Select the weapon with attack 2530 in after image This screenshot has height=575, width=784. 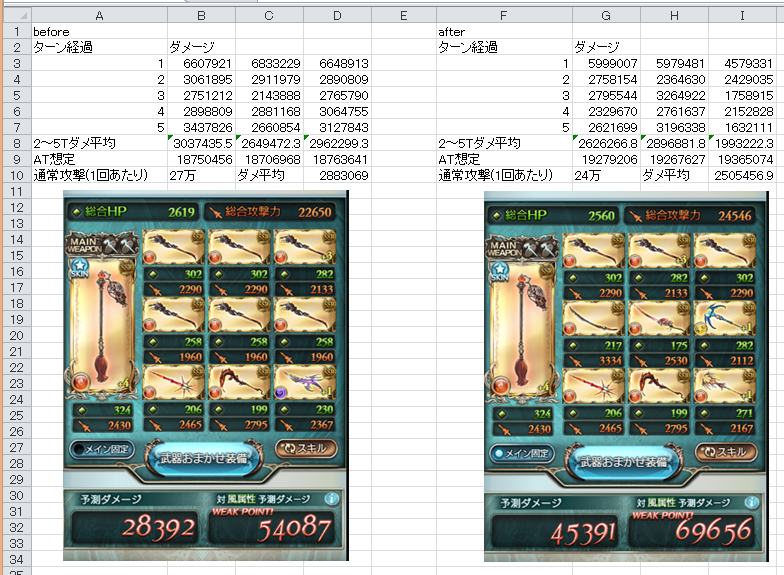[659, 318]
